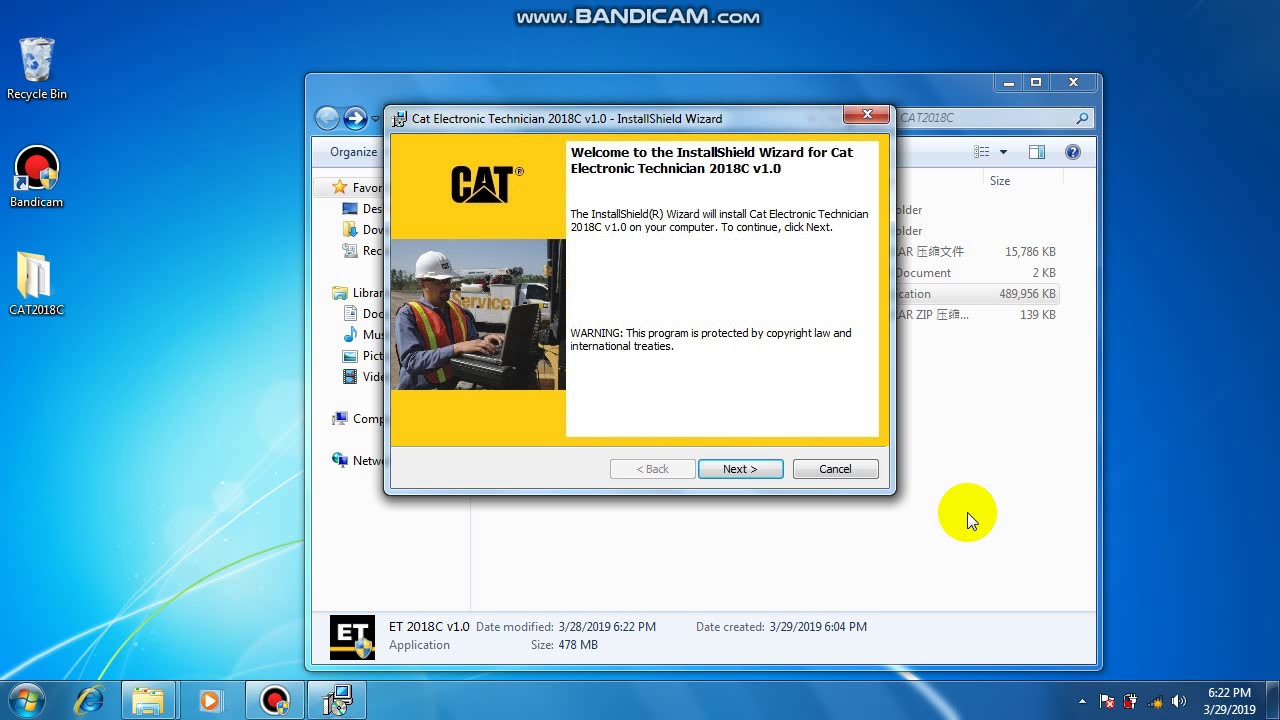Open Explorer help via question mark icon

1073,152
